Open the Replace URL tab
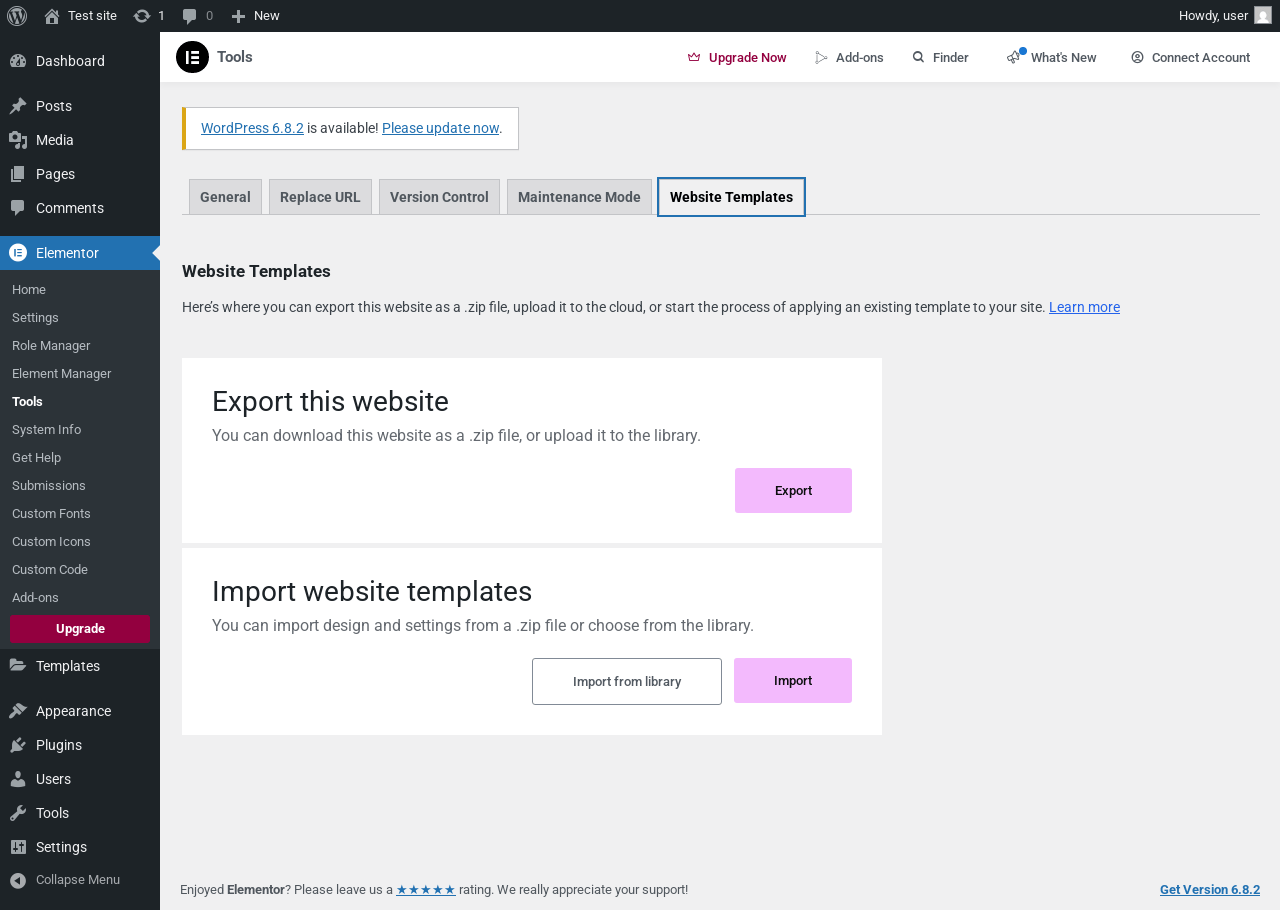This screenshot has height=910, width=1280. coord(320,197)
